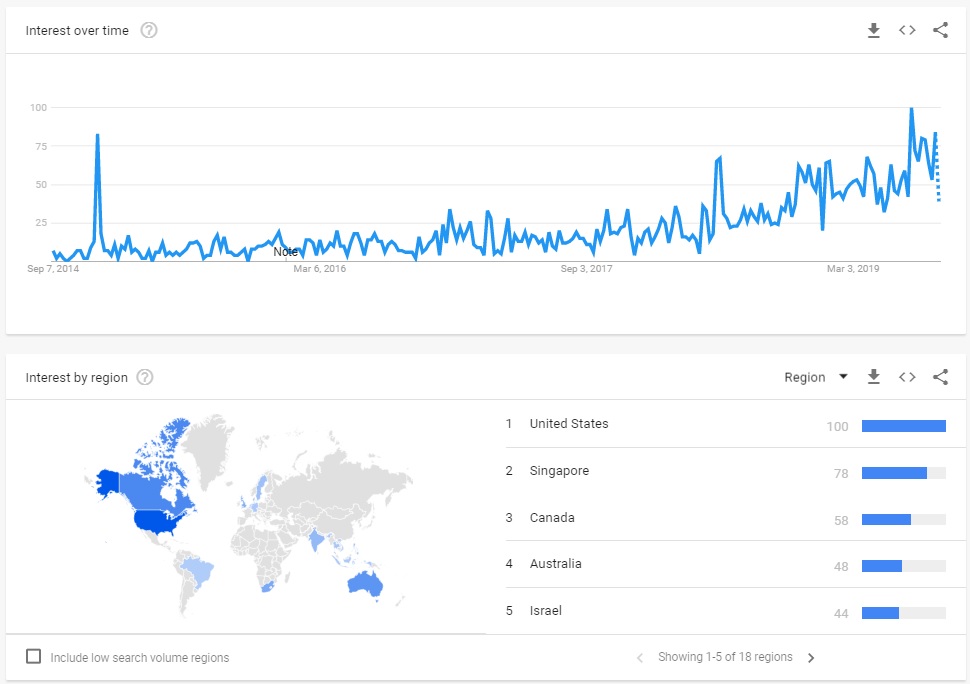Download the Interest by region data

[873, 377]
